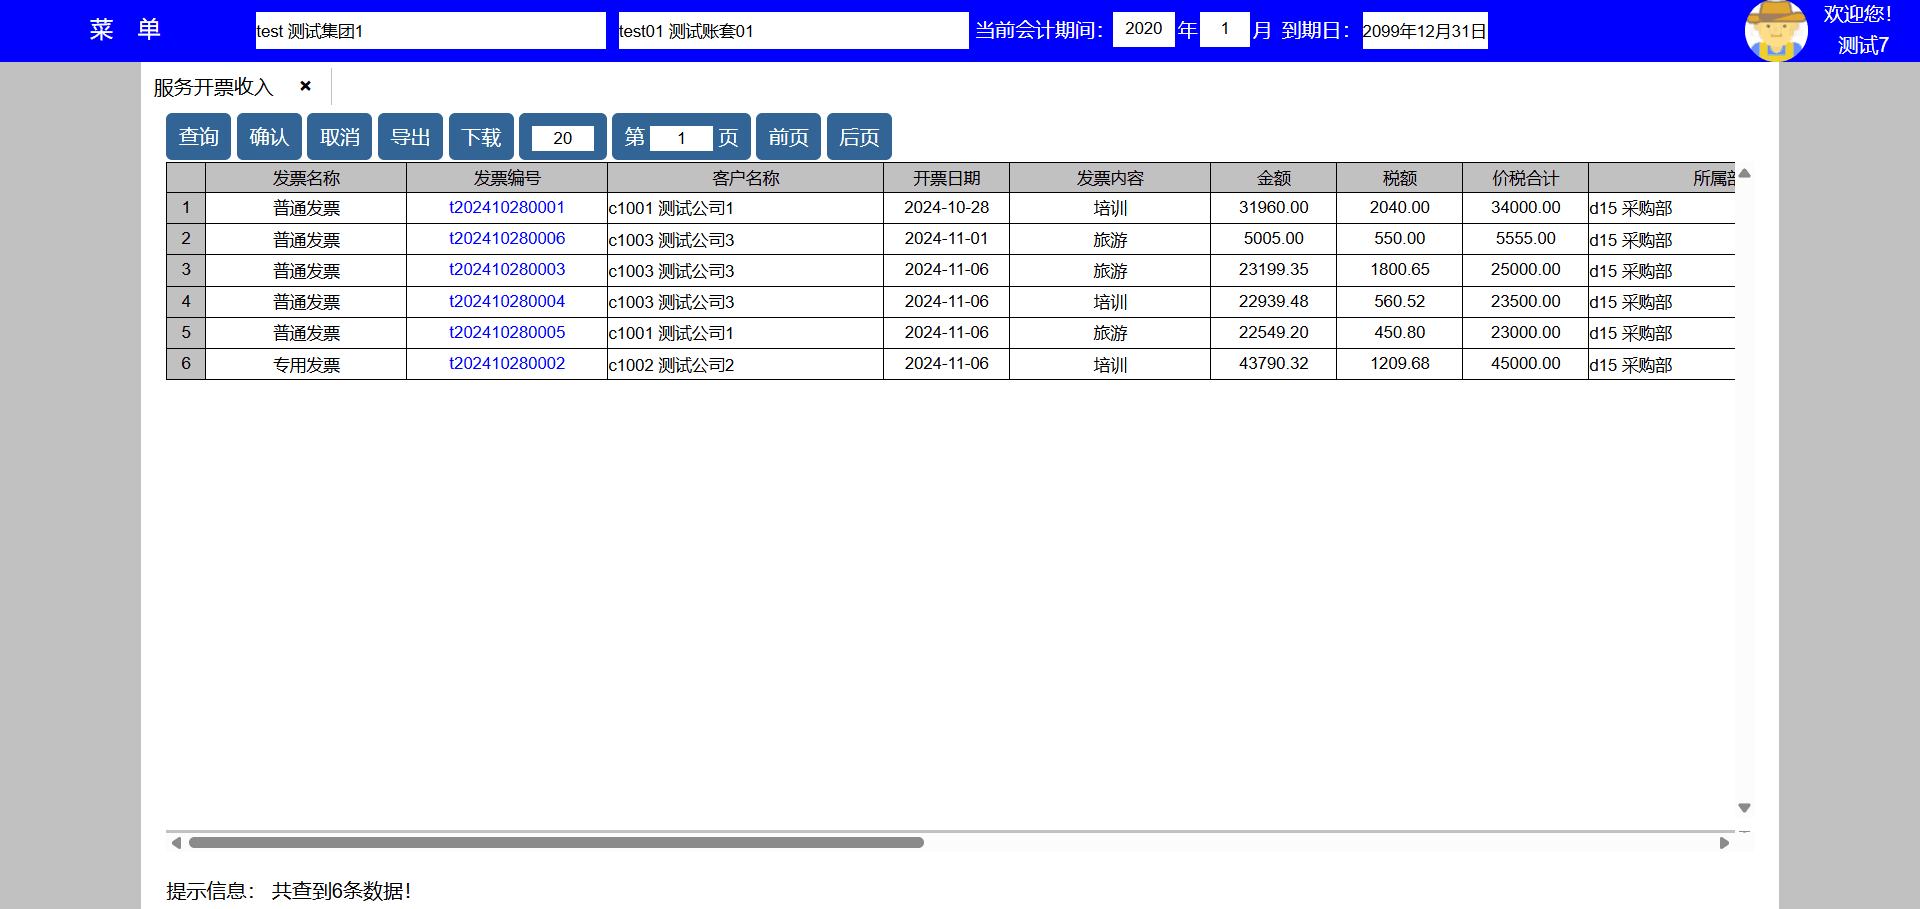Click the user avatar icon
The width and height of the screenshot is (1920, 909).
[x=1775, y=31]
